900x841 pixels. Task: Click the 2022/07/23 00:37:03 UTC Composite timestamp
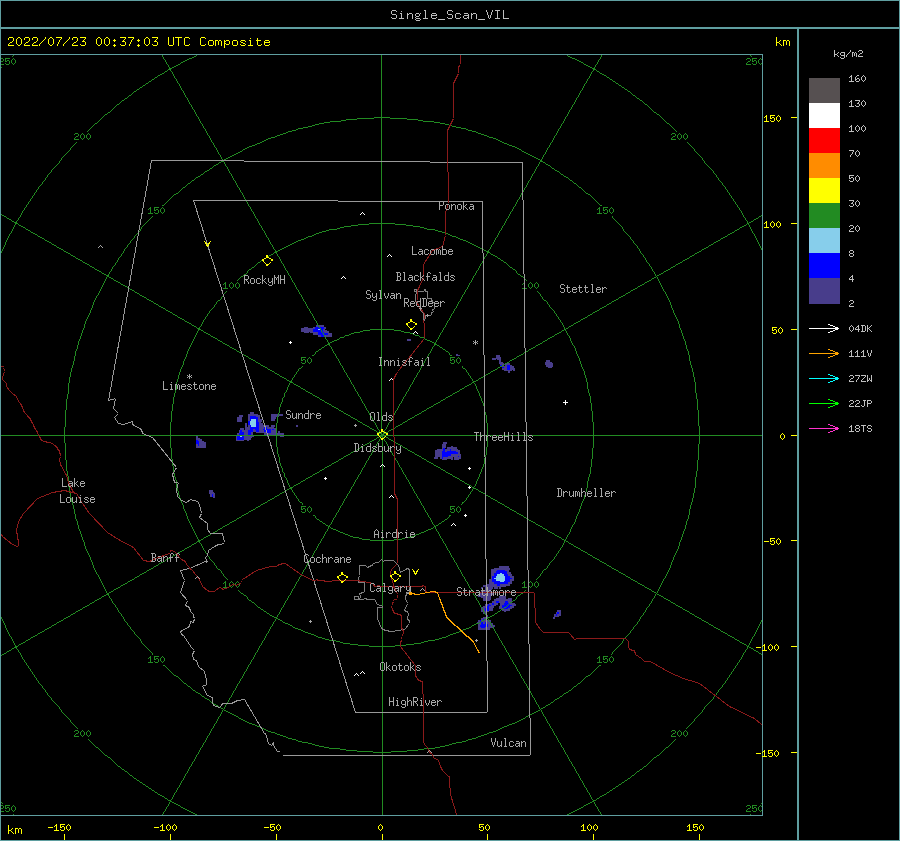(x=138, y=42)
